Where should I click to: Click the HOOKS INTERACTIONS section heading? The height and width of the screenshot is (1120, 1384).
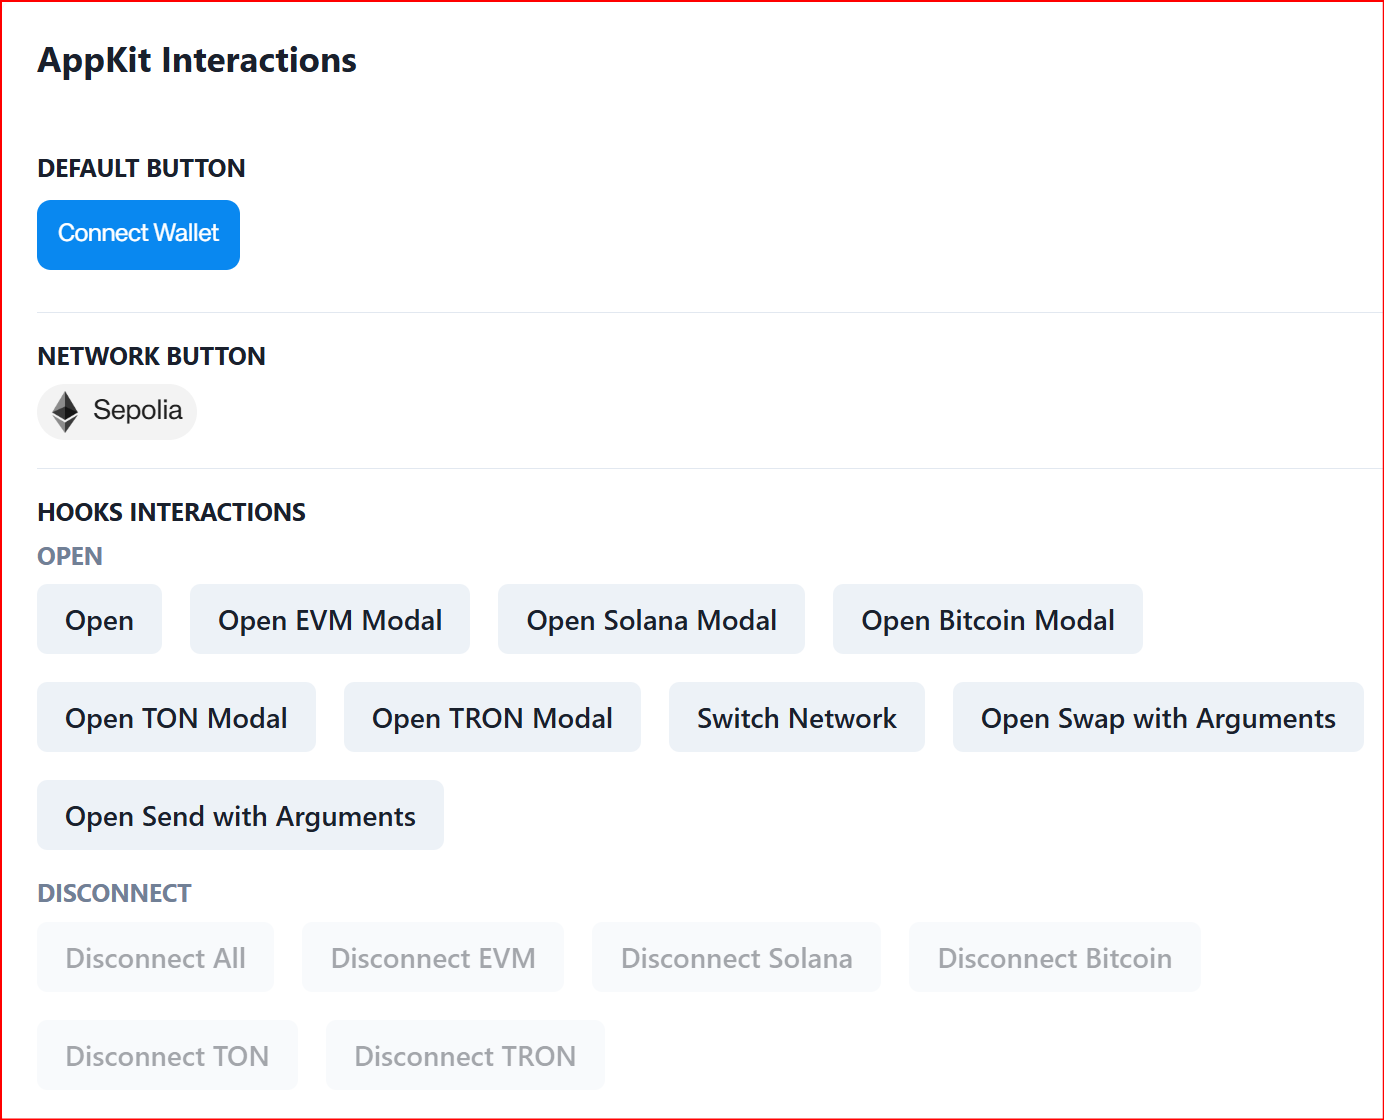(171, 512)
